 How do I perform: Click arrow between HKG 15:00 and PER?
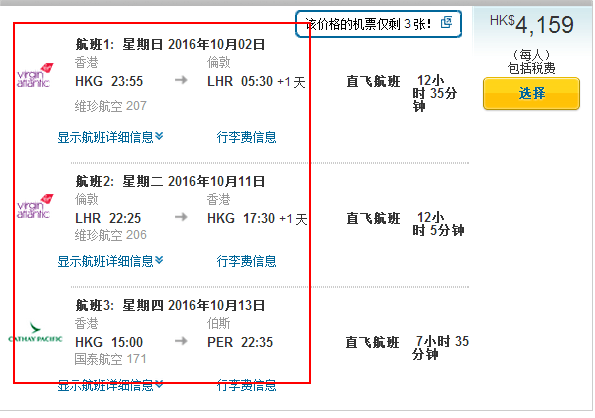pos(181,341)
